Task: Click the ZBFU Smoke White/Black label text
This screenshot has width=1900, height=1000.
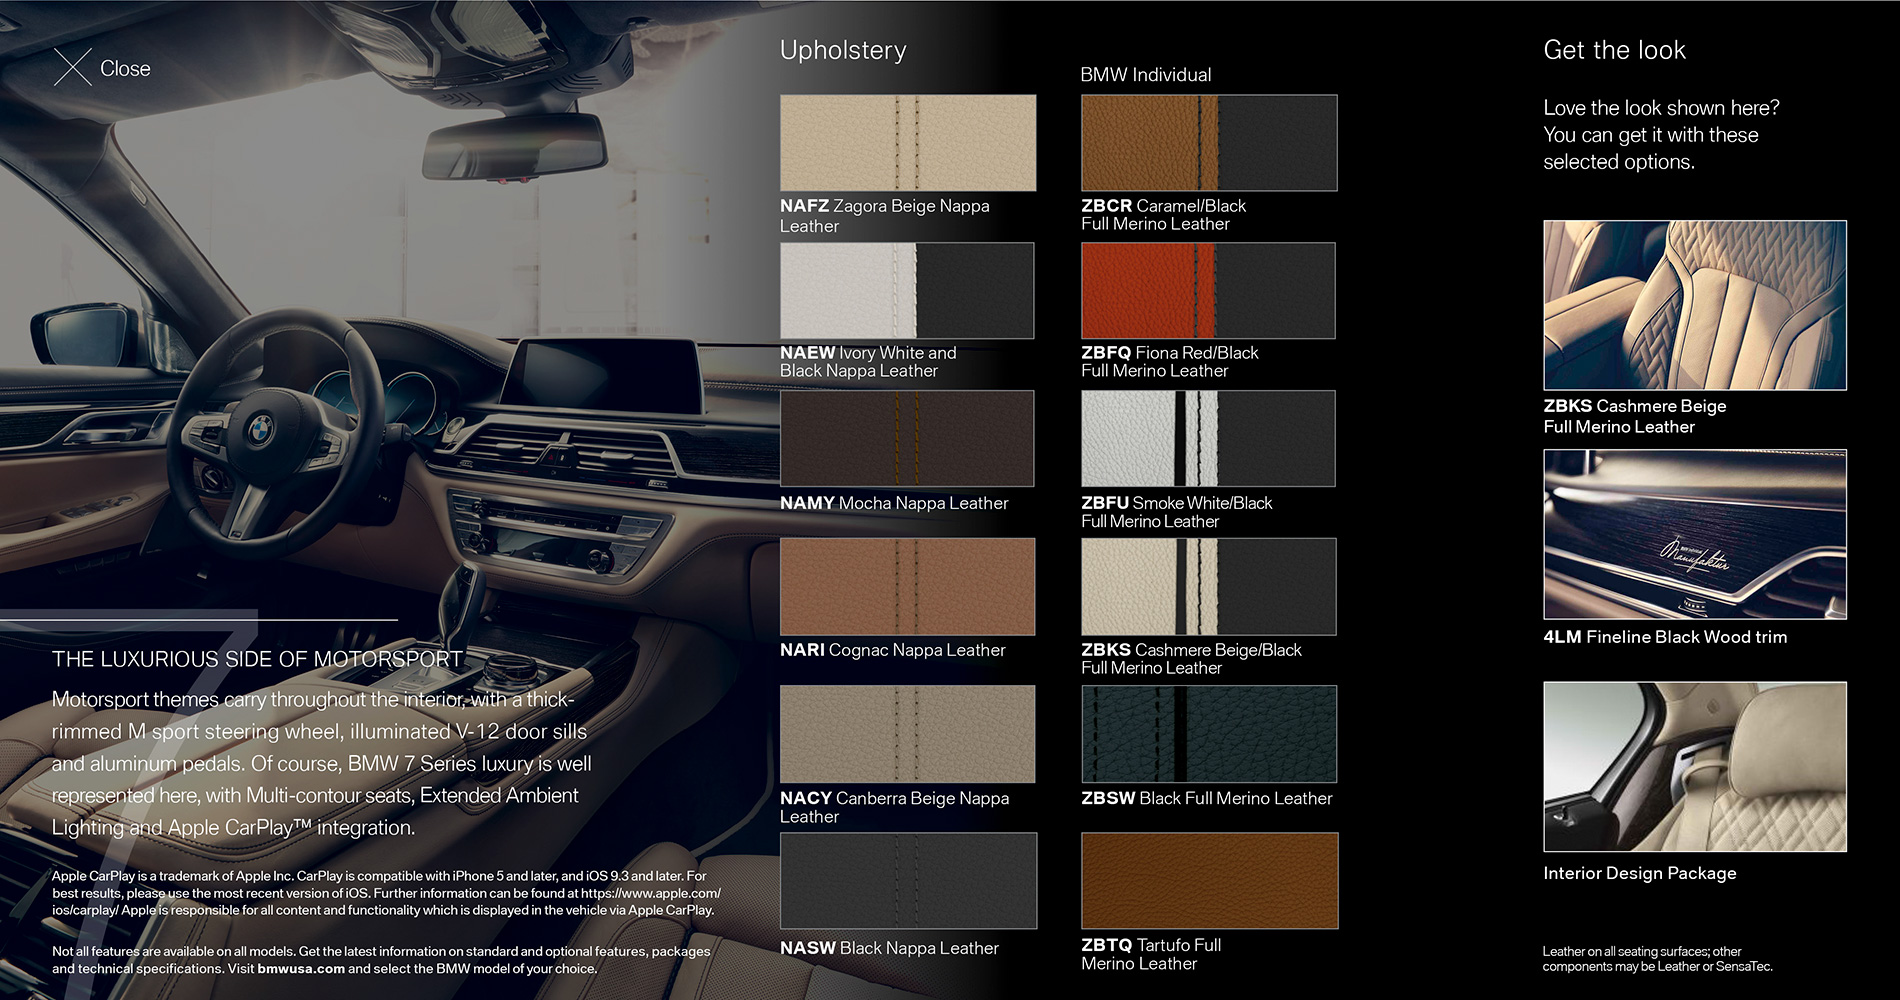Action: (x=1176, y=512)
